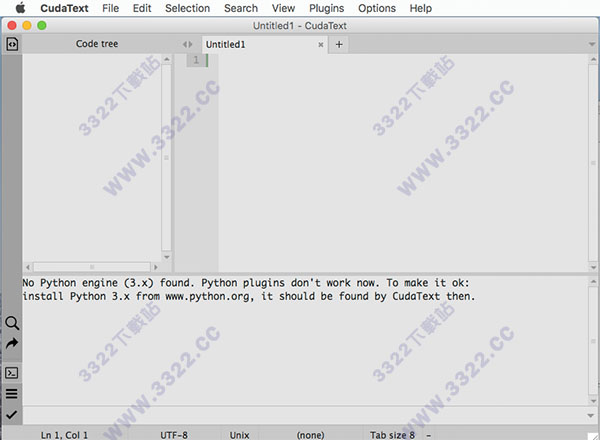The height and width of the screenshot is (440, 600).
Task: Click editor vertical scrollbar down arrow
Action: point(593,267)
